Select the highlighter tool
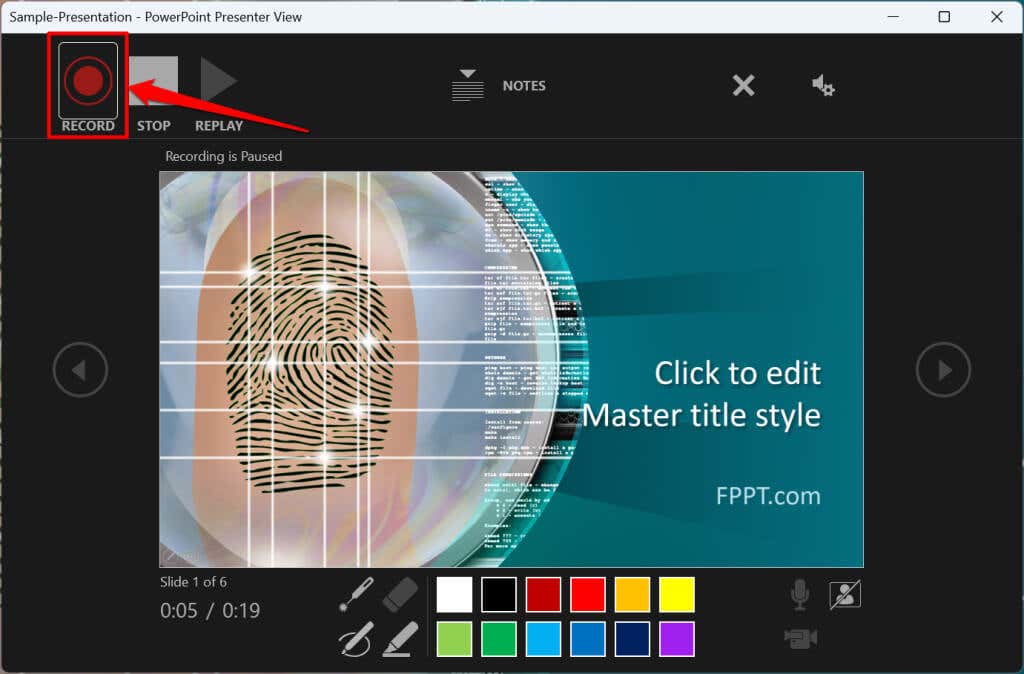 point(400,639)
